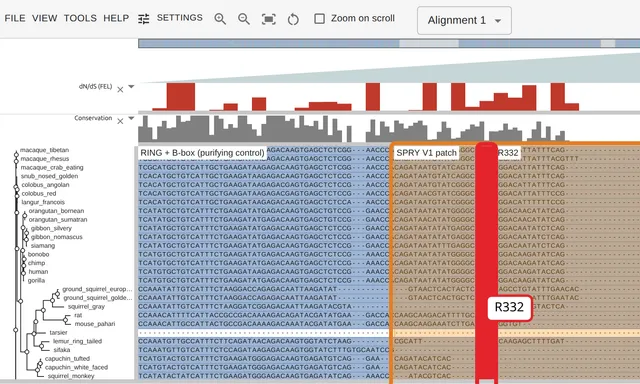The width and height of the screenshot is (640, 384).
Task: Select squirrel_gray in the tree
Action: 86,306
